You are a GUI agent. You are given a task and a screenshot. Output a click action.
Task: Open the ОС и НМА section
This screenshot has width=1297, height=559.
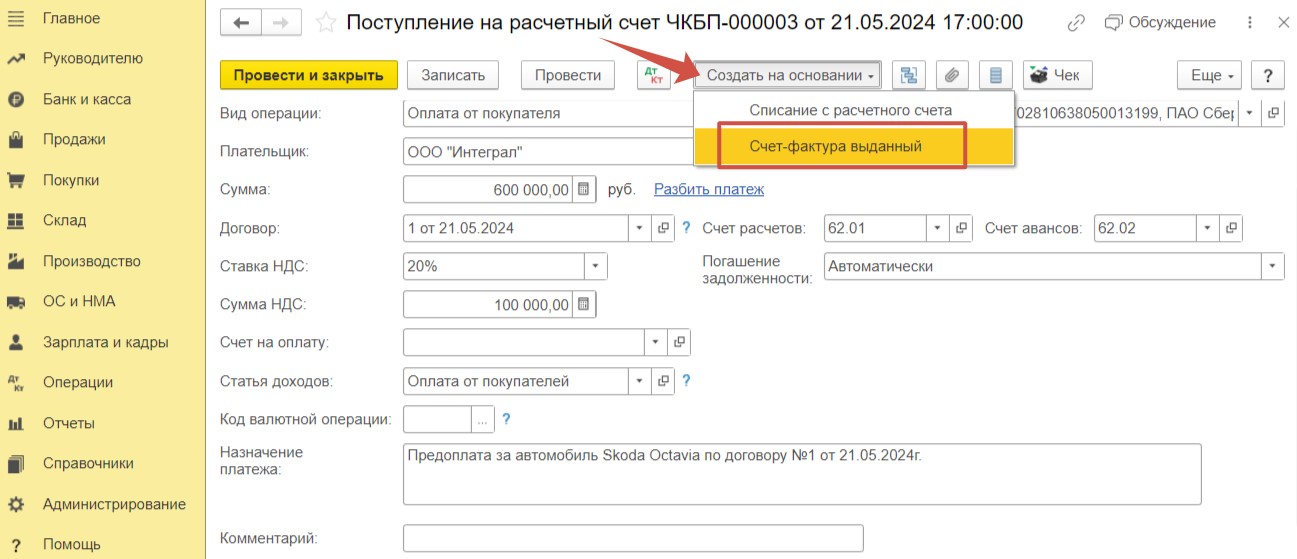79,301
